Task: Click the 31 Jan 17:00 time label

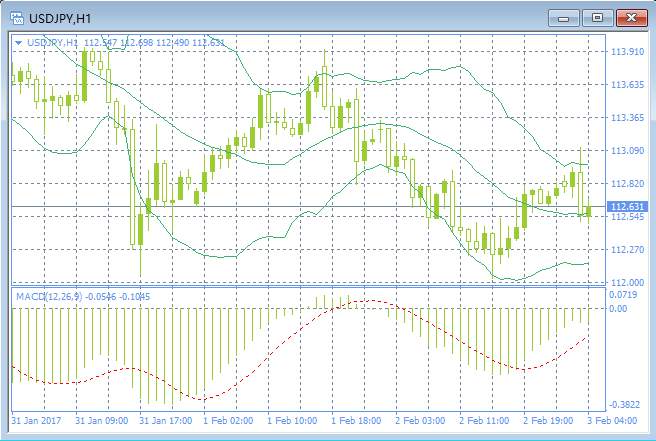Action: [166, 420]
